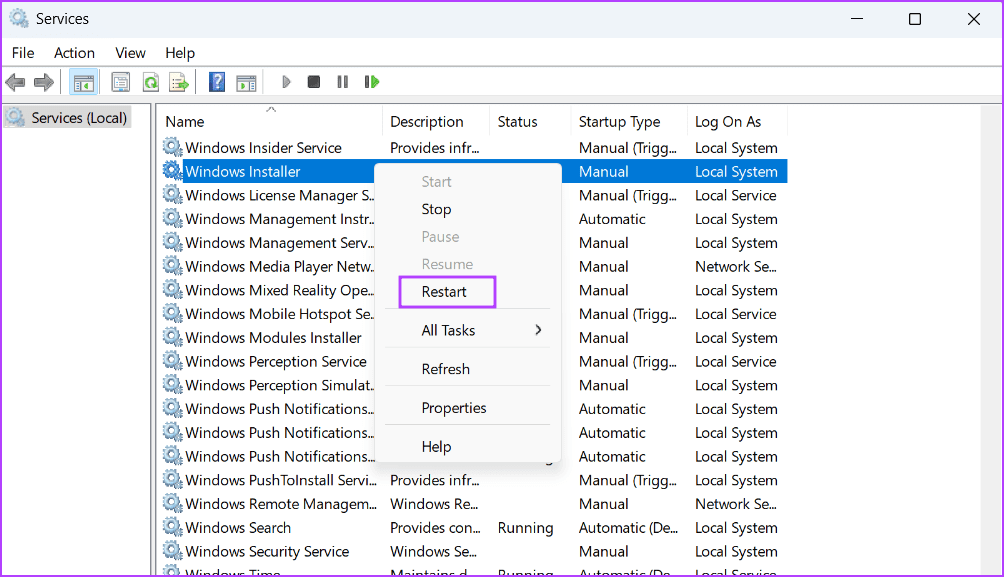The image size is (1004, 577).
Task: Click the gear icon beside Windows Installer
Action: click(172, 171)
